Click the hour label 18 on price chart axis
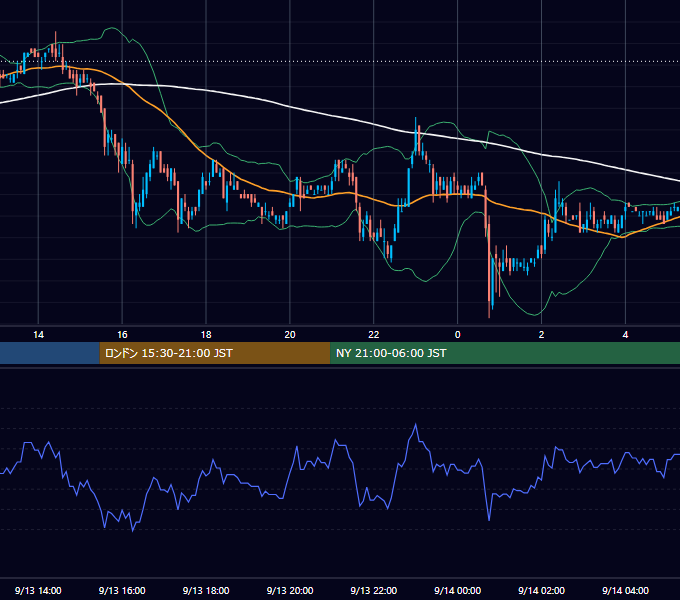The width and height of the screenshot is (680, 600). 206,335
